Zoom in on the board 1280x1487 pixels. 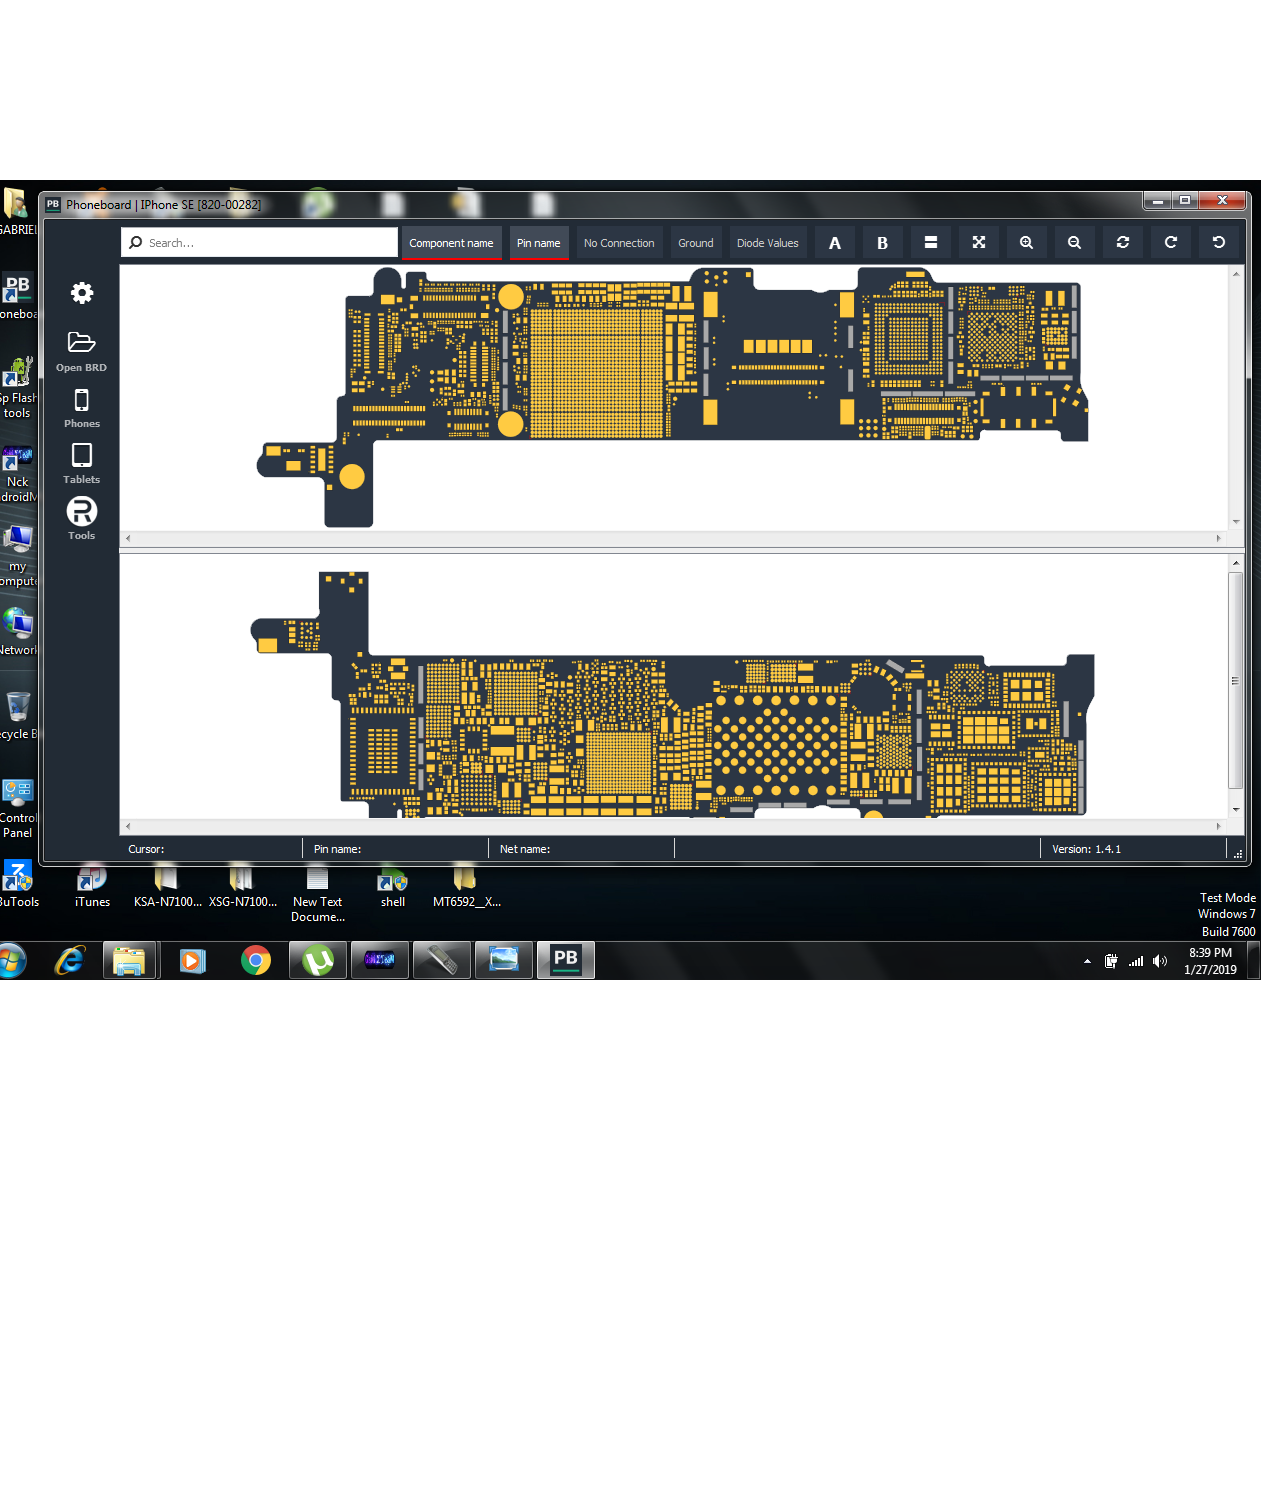coord(1026,243)
